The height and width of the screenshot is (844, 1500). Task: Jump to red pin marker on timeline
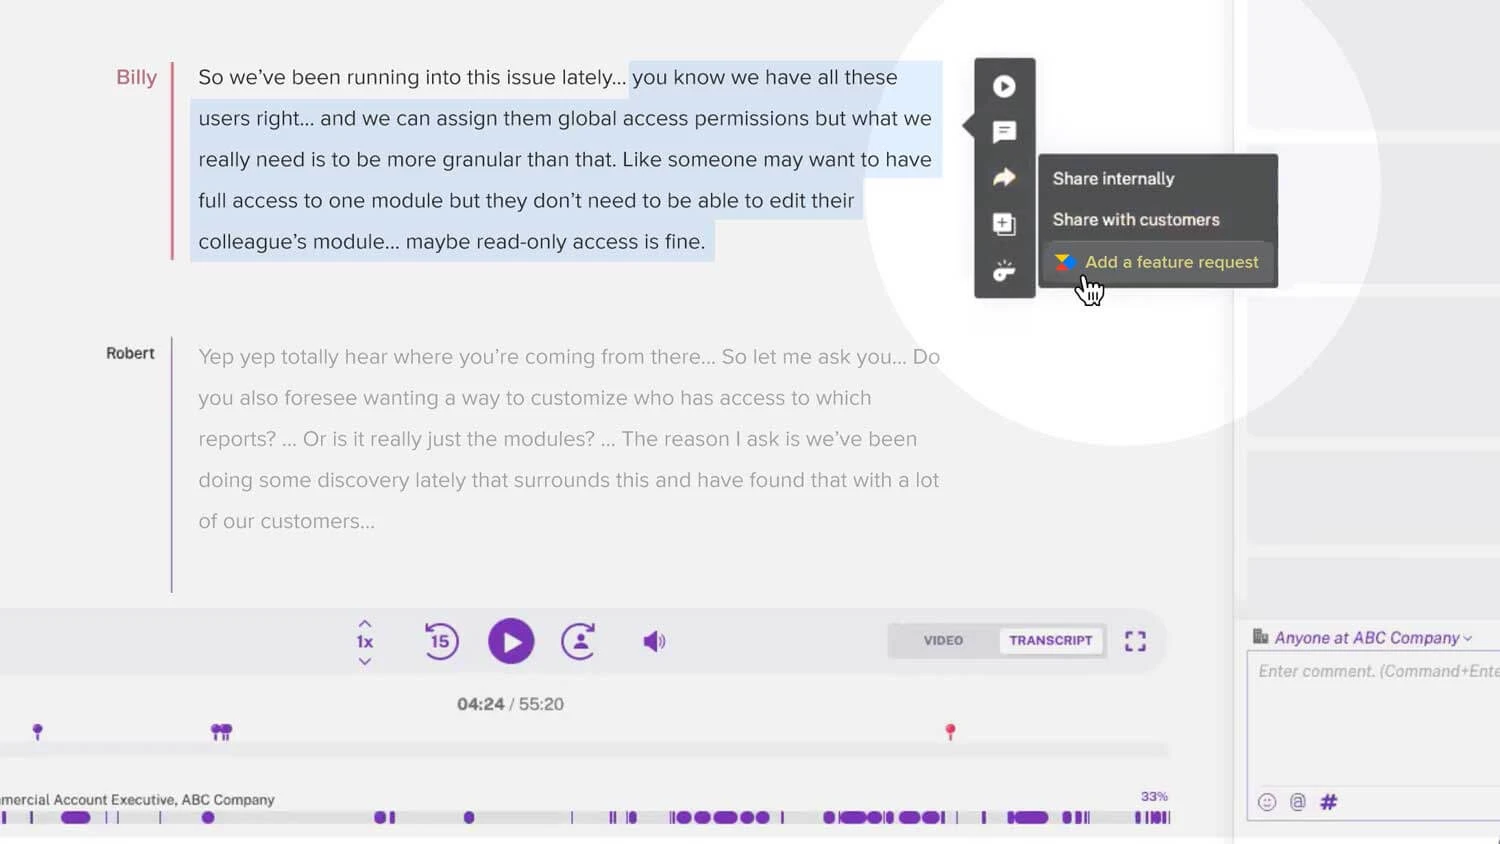click(950, 732)
